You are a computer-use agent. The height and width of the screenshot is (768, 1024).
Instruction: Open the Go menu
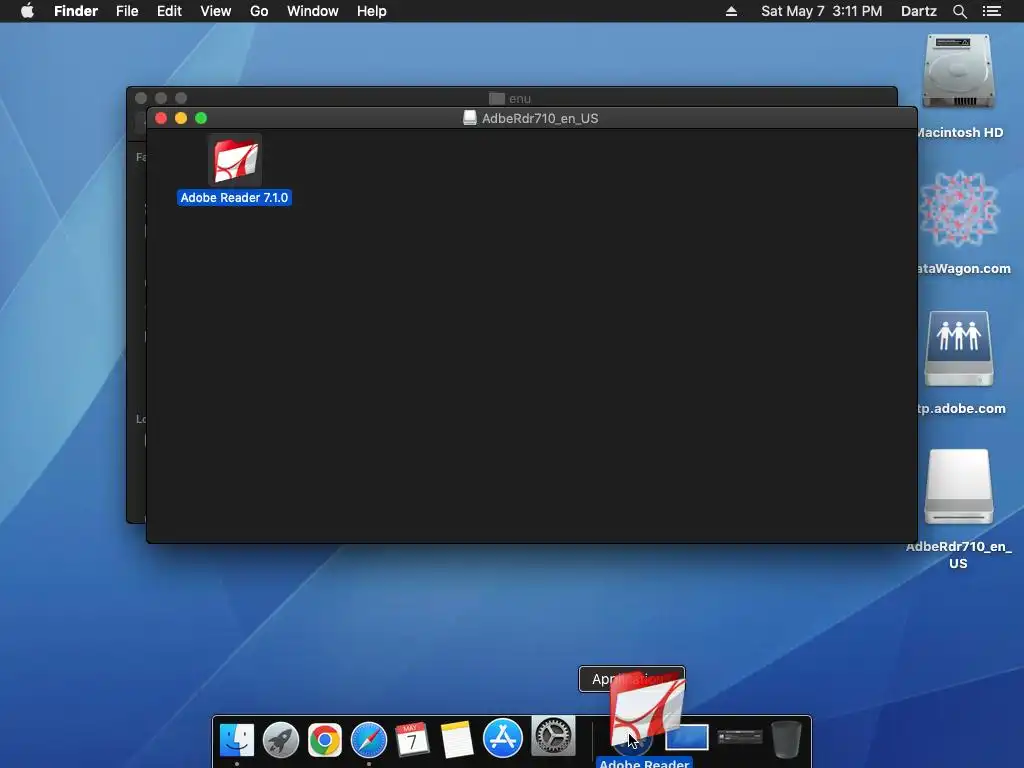click(259, 11)
